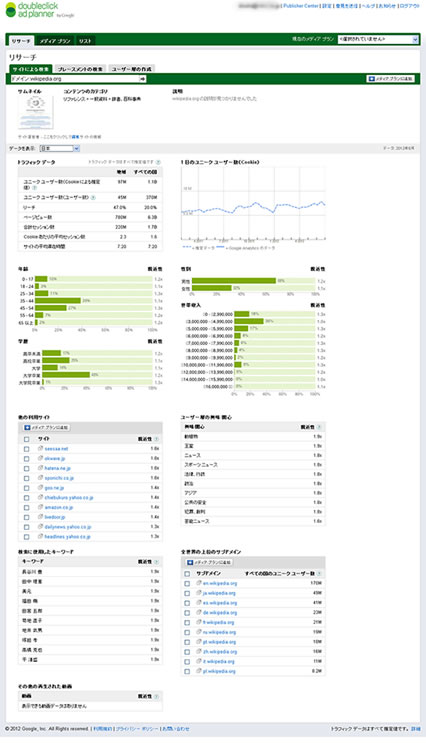Open the Research main tab
426x743 pixels.
(21, 41)
